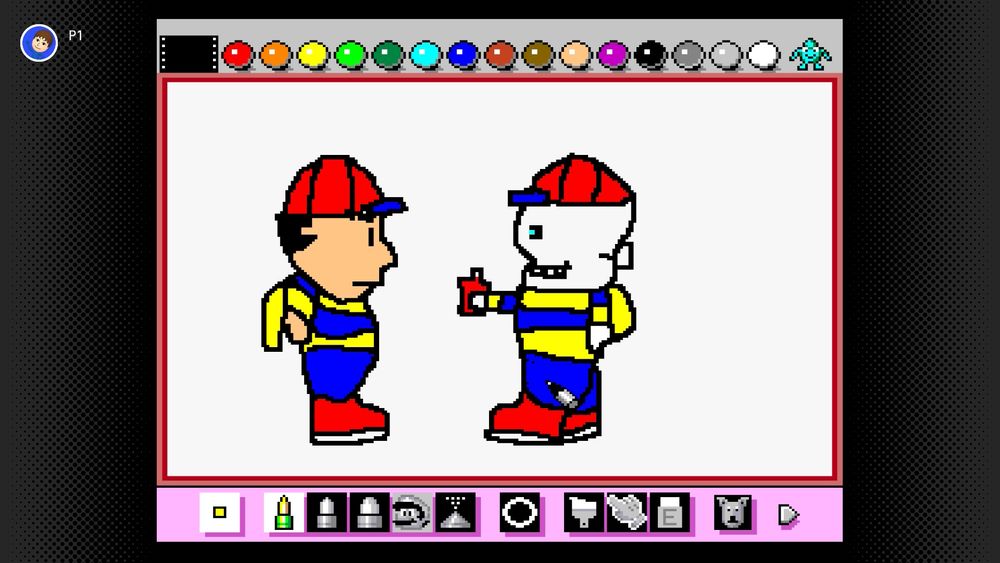Select the large pen tool
The width and height of the screenshot is (1000, 563).
click(369, 512)
